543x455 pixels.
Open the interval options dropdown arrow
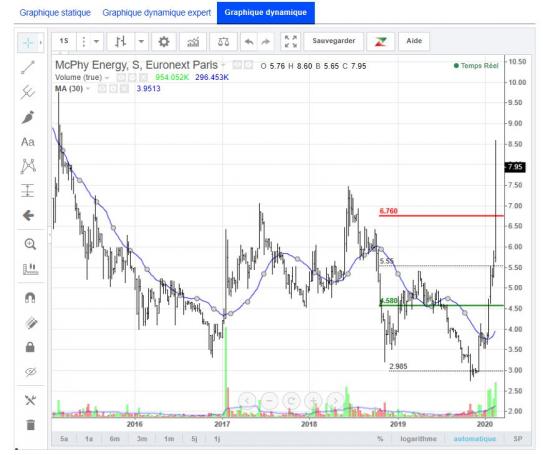point(97,42)
